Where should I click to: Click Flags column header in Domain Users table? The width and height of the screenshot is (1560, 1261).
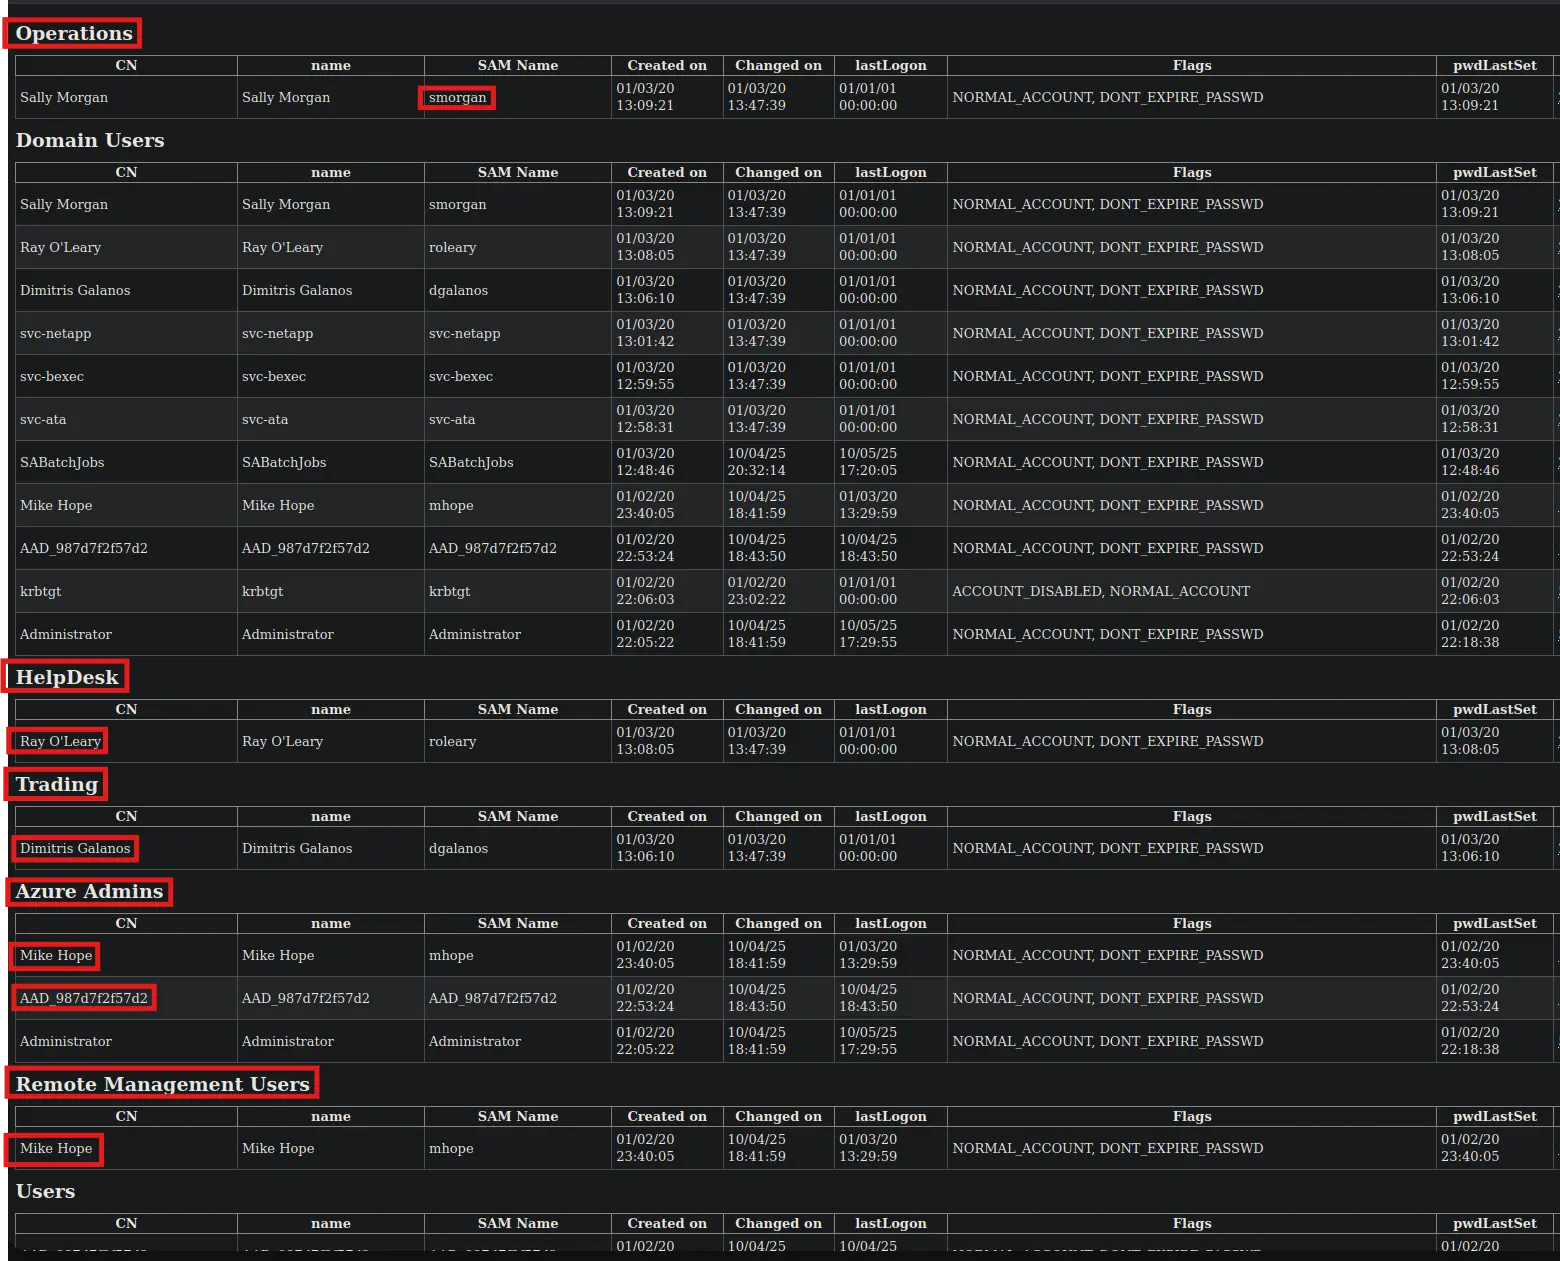click(1191, 173)
